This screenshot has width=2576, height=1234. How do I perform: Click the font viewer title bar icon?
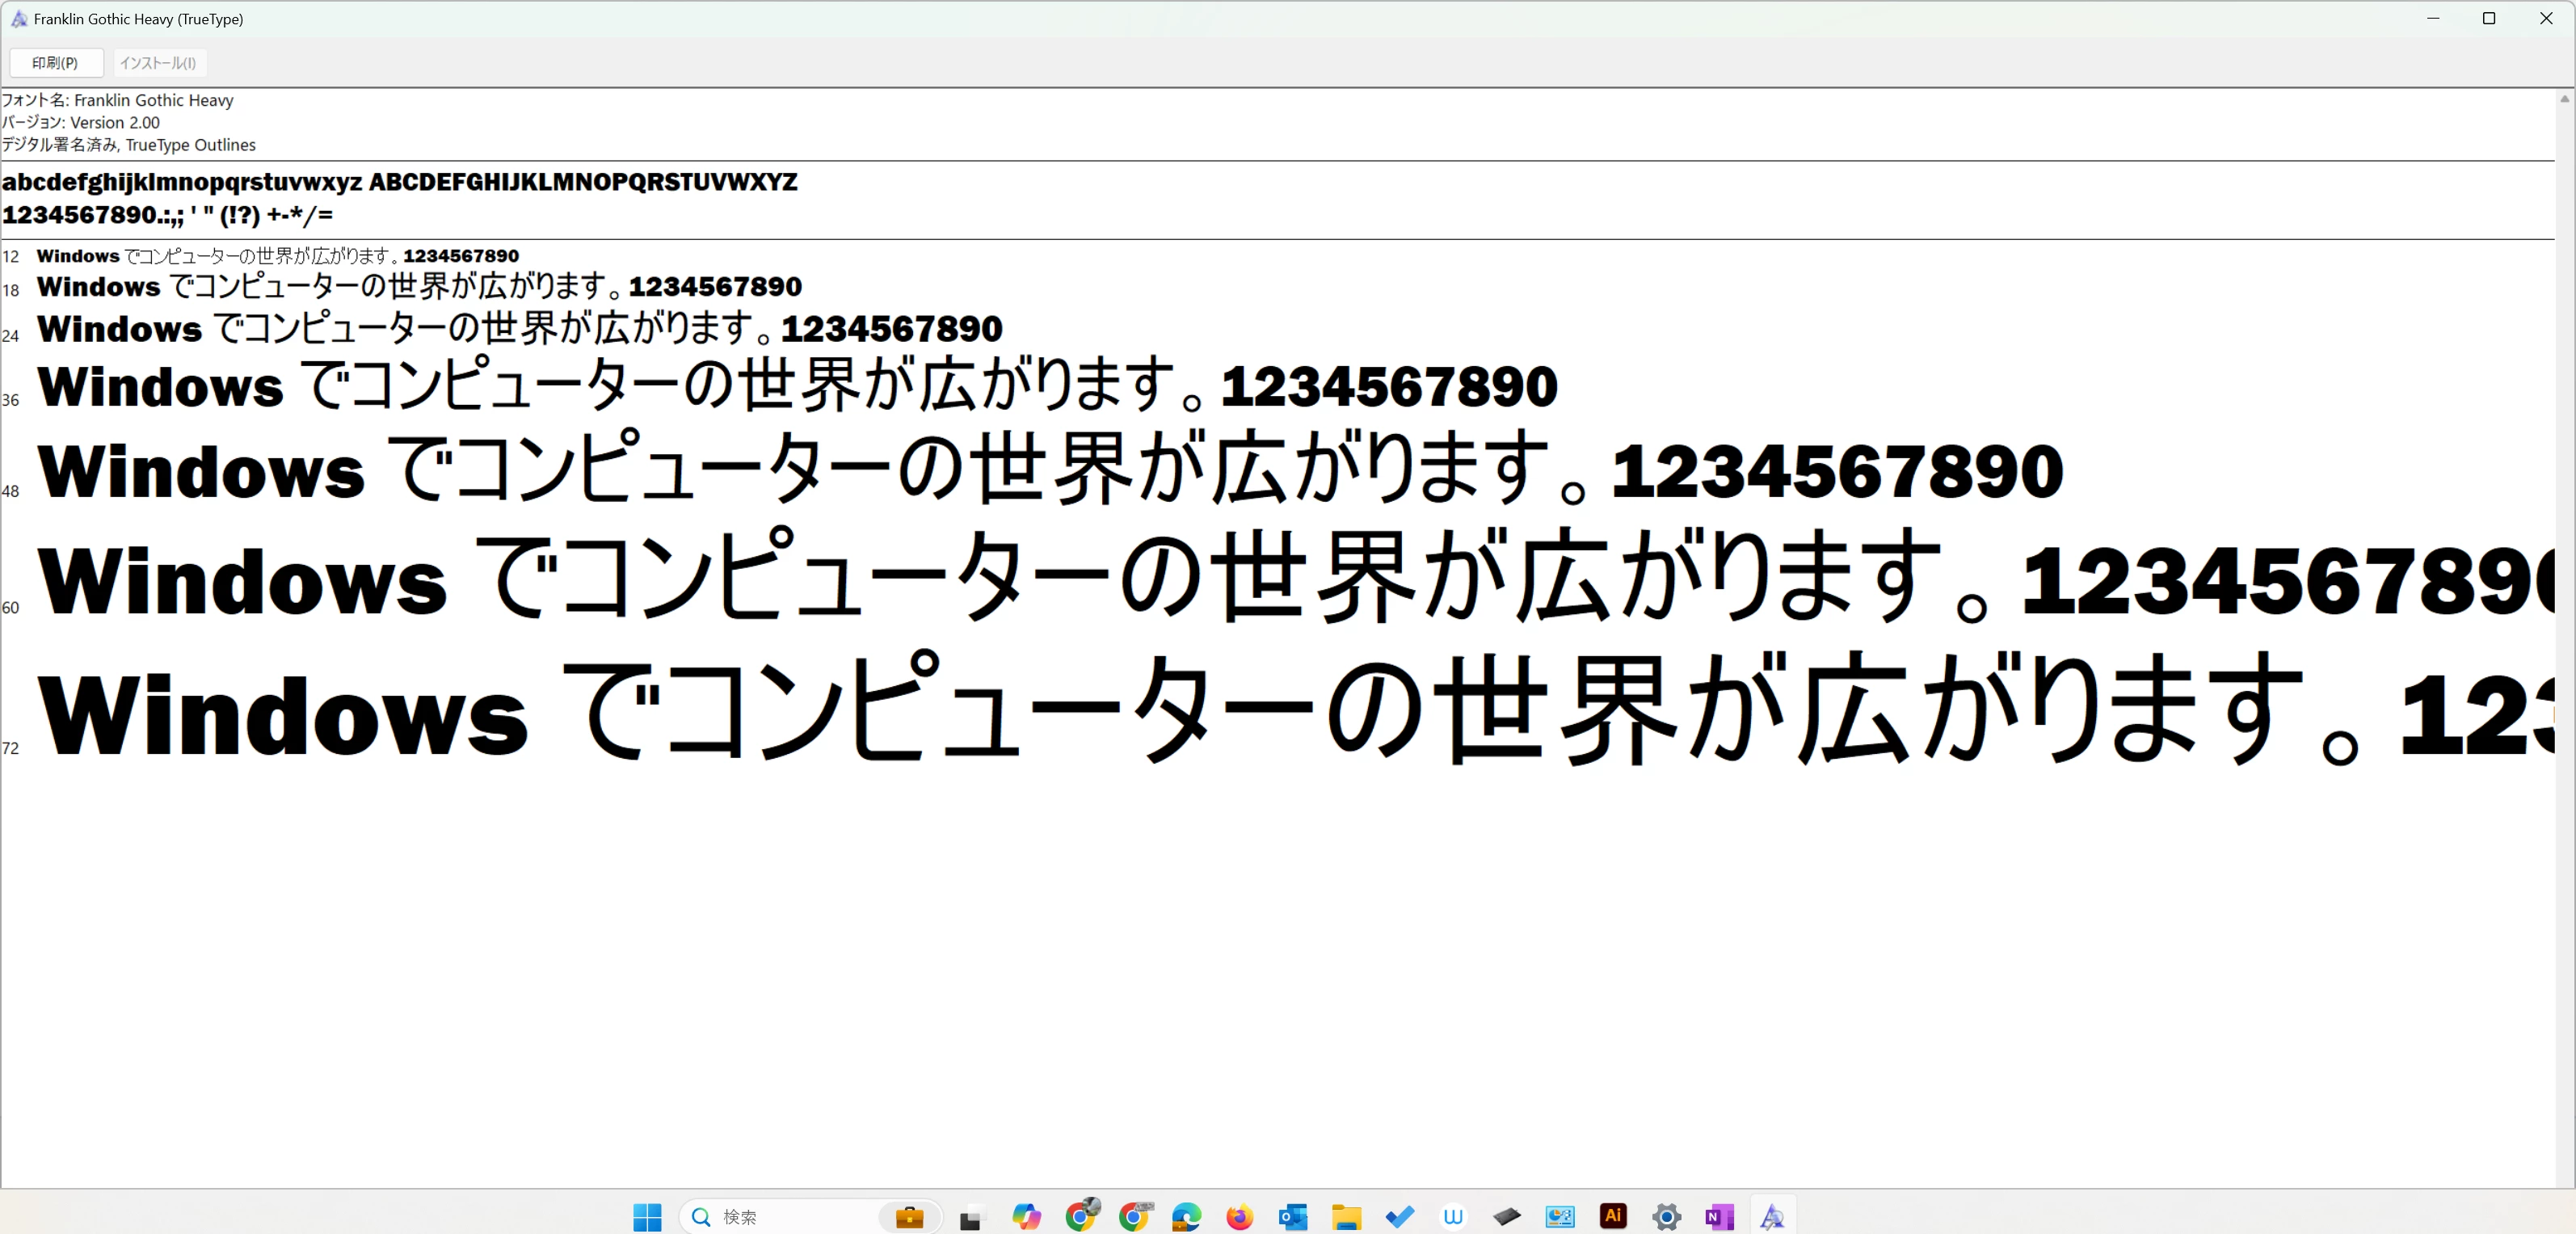19,19
